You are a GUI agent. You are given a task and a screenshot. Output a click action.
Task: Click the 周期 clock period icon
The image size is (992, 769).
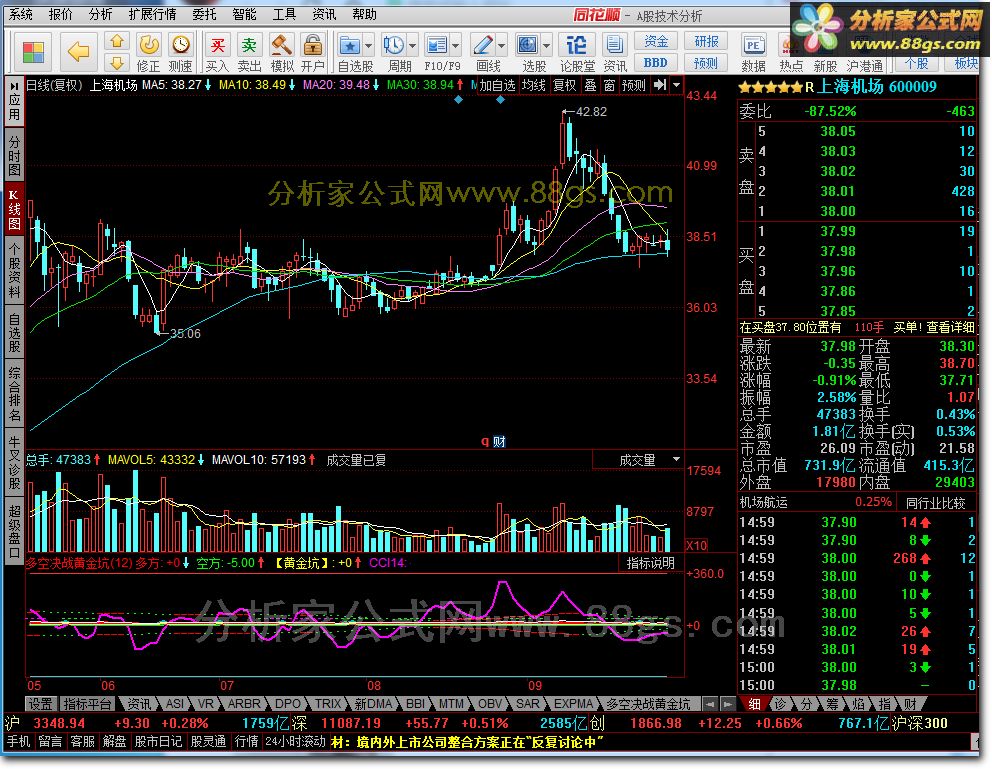click(x=394, y=45)
